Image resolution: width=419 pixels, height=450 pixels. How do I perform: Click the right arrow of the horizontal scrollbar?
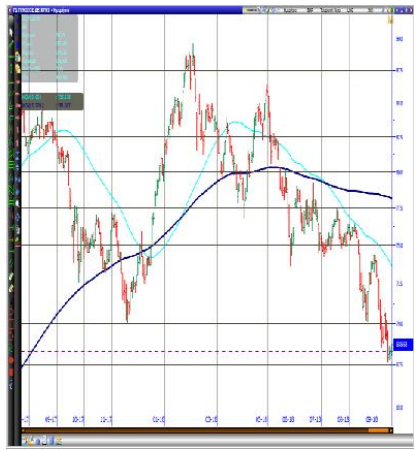[x=391, y=430]
